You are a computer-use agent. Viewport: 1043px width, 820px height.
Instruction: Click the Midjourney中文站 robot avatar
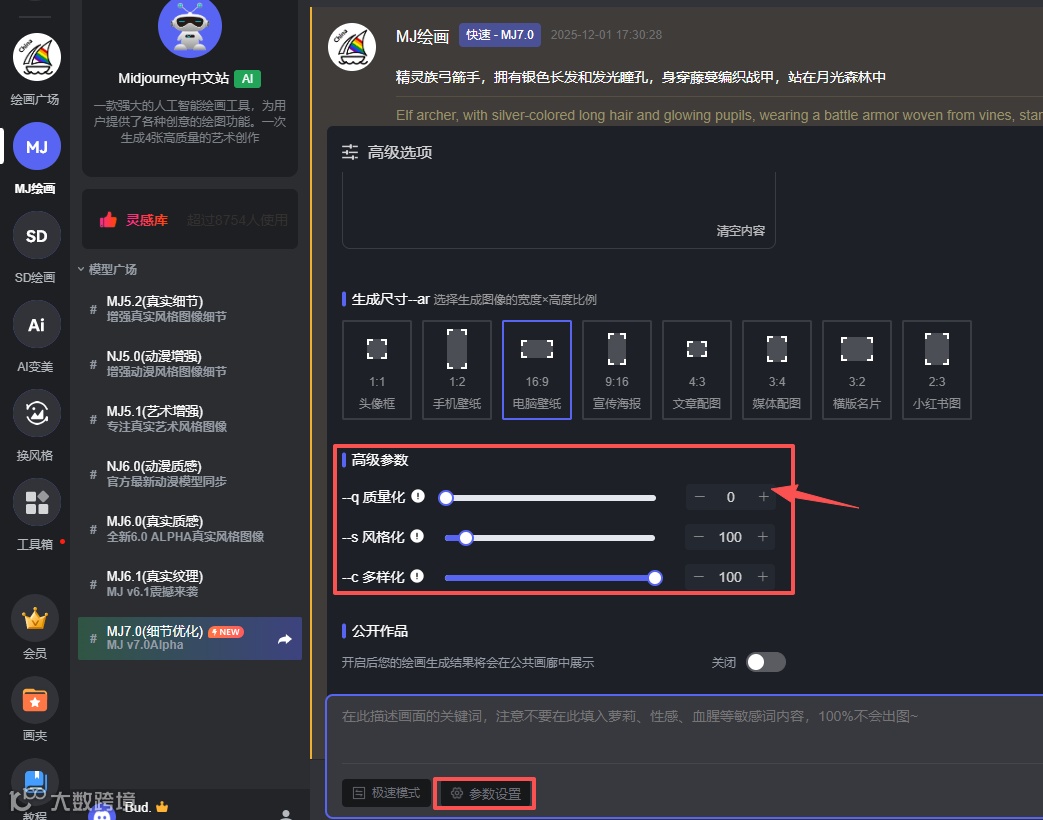coord(190,27)
